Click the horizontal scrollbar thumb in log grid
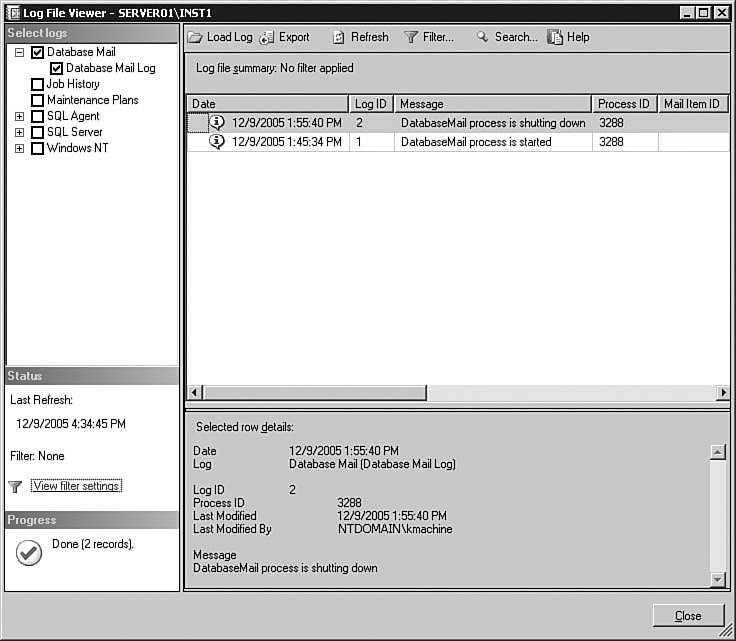 tap(315, 392)
